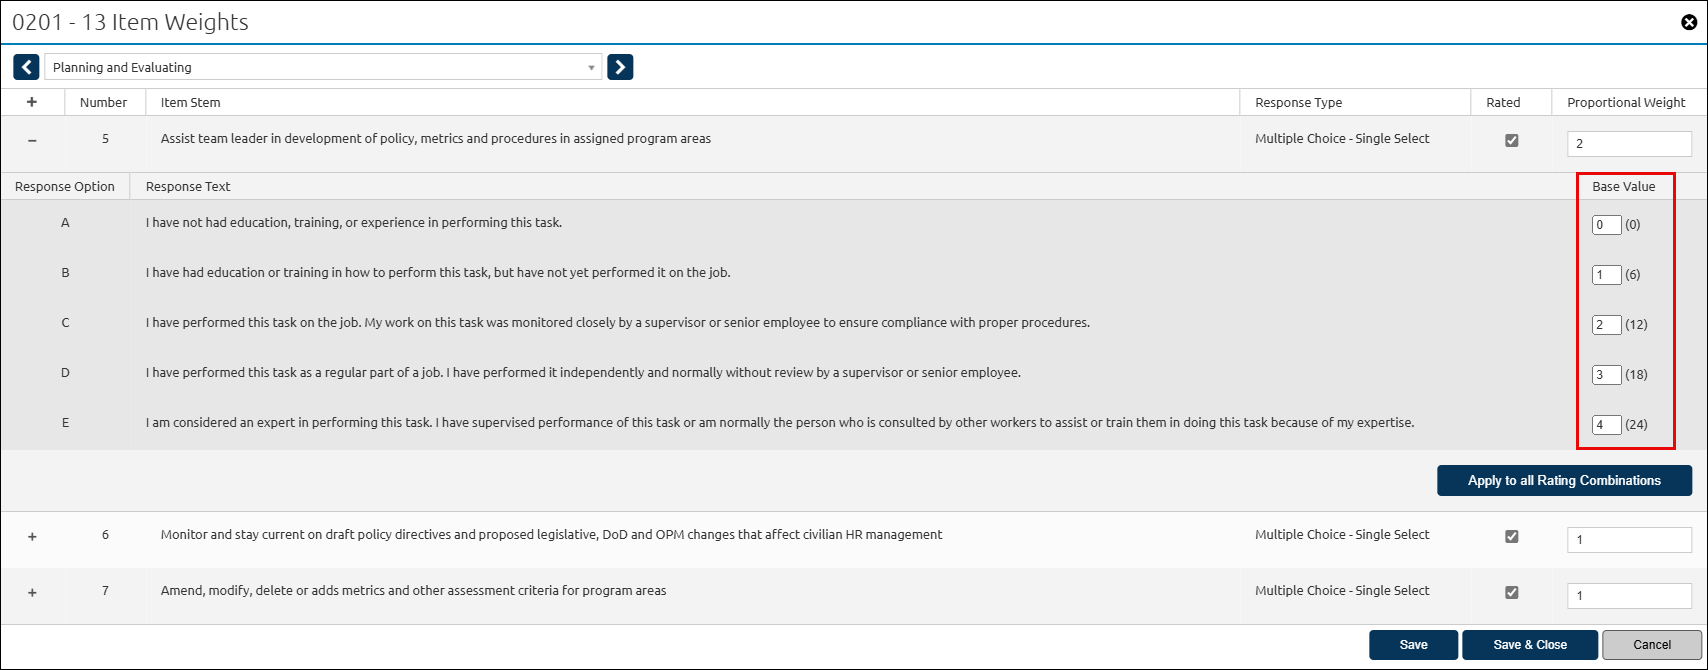Viewport: 1708px width, 670px height.
Task: Expand item 6 response options
Action: [32, 536]
